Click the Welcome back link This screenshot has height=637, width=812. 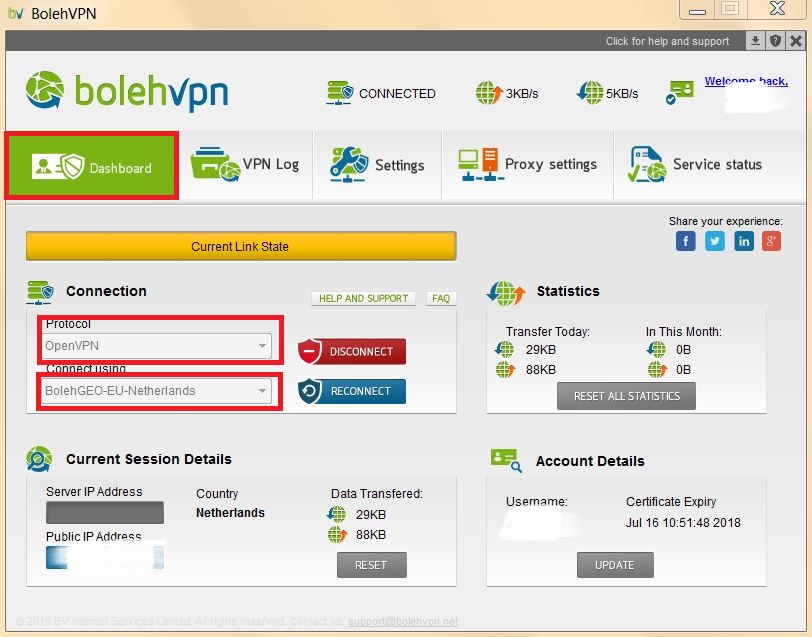tap(746, 81)
